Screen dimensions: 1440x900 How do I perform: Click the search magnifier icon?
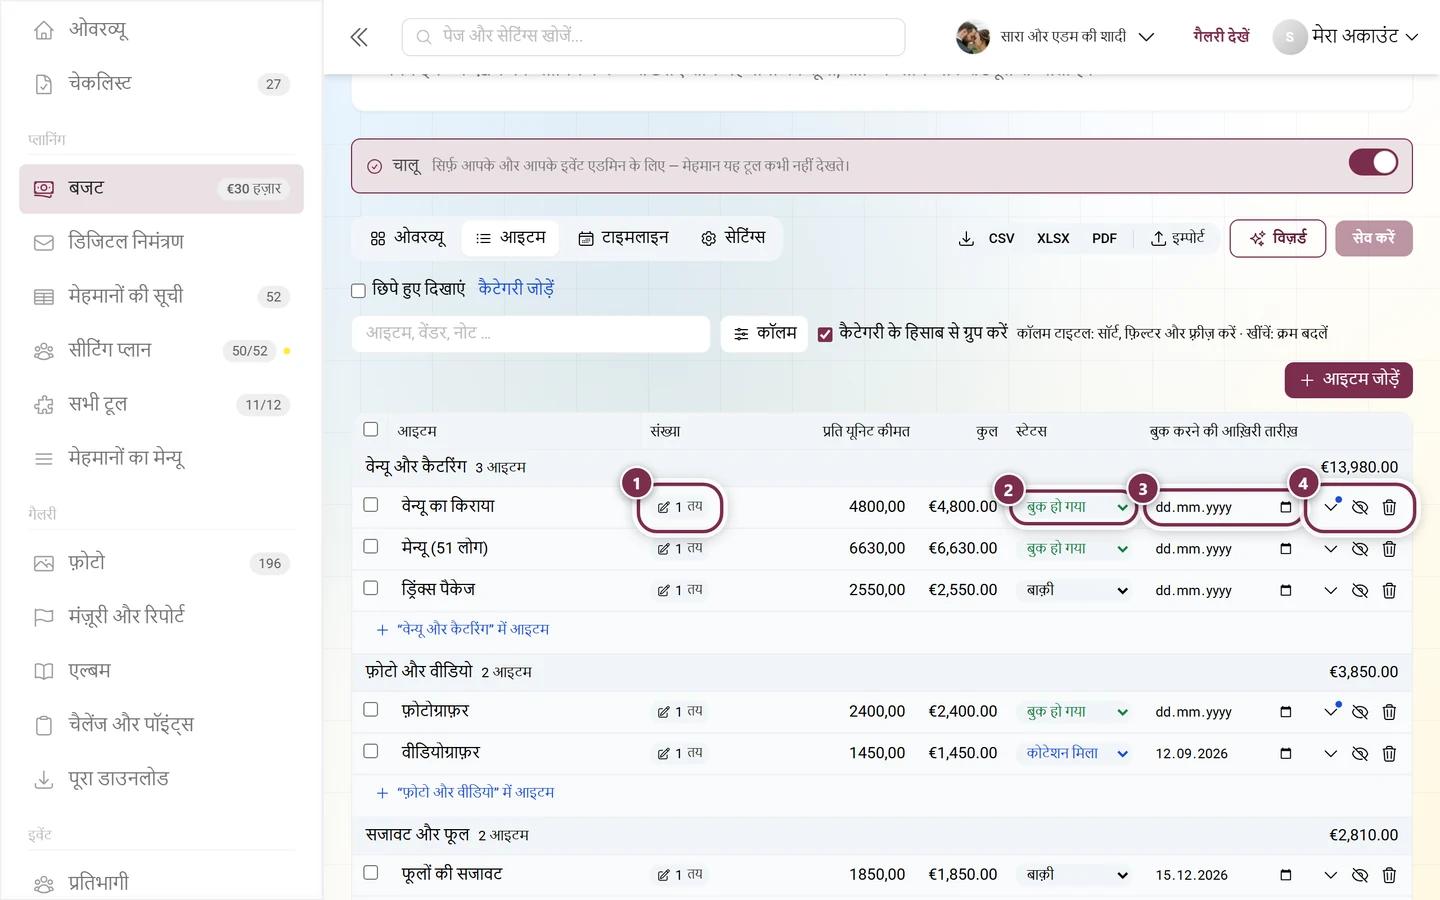click(424, 37)
